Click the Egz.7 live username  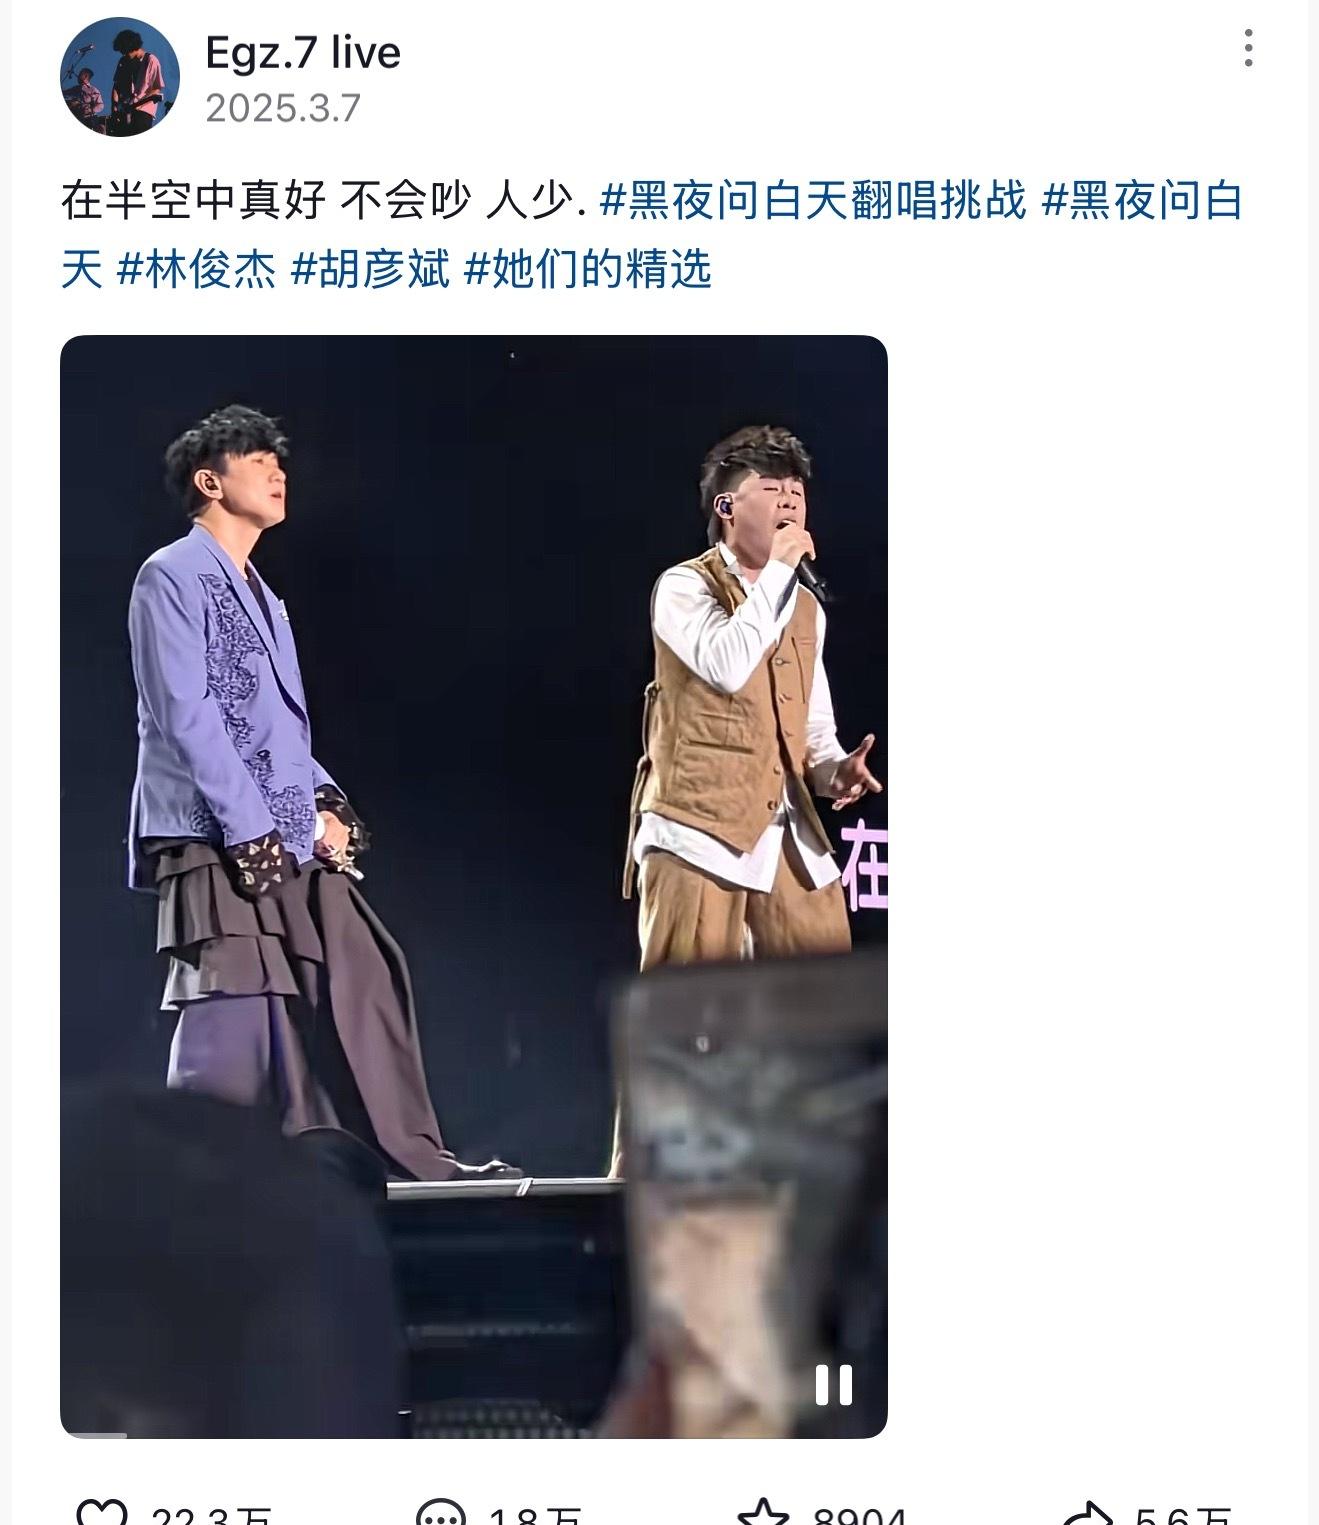tap(303, 53)
